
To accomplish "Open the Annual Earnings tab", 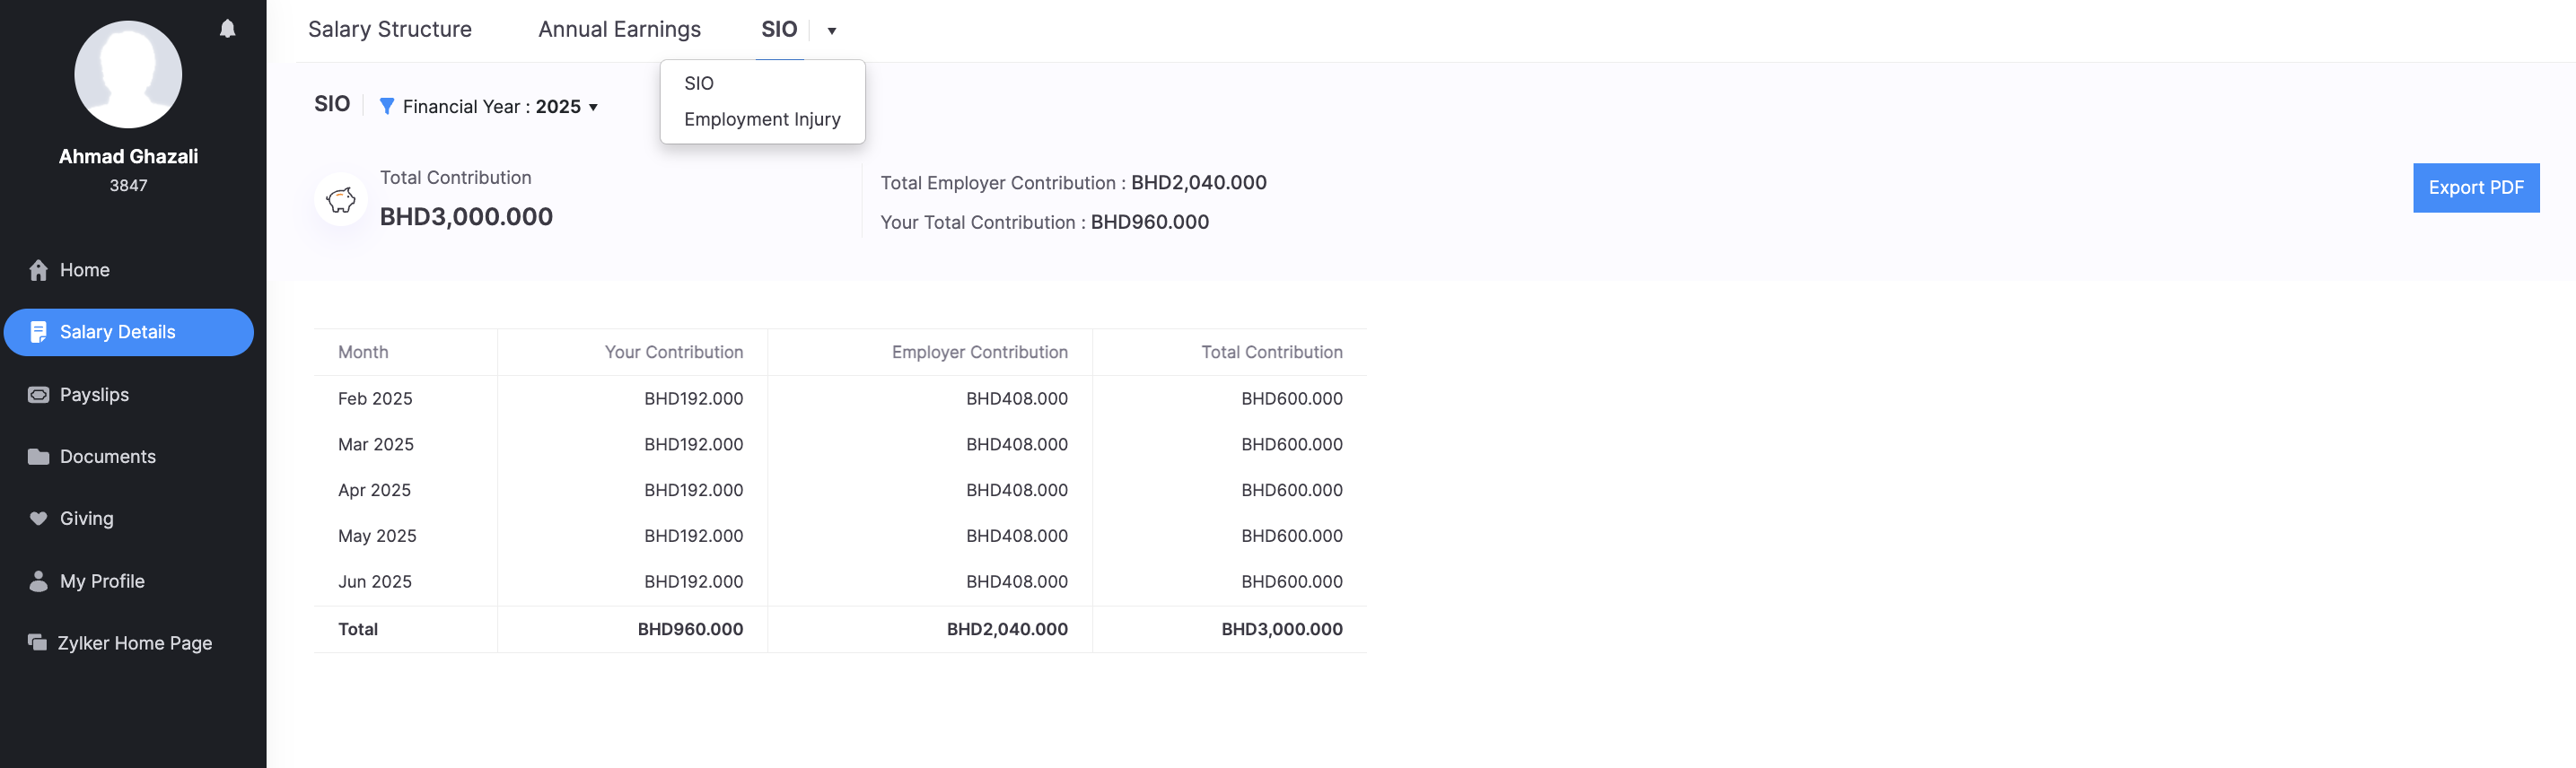I will pyautogui.click(x=619, y=30).
